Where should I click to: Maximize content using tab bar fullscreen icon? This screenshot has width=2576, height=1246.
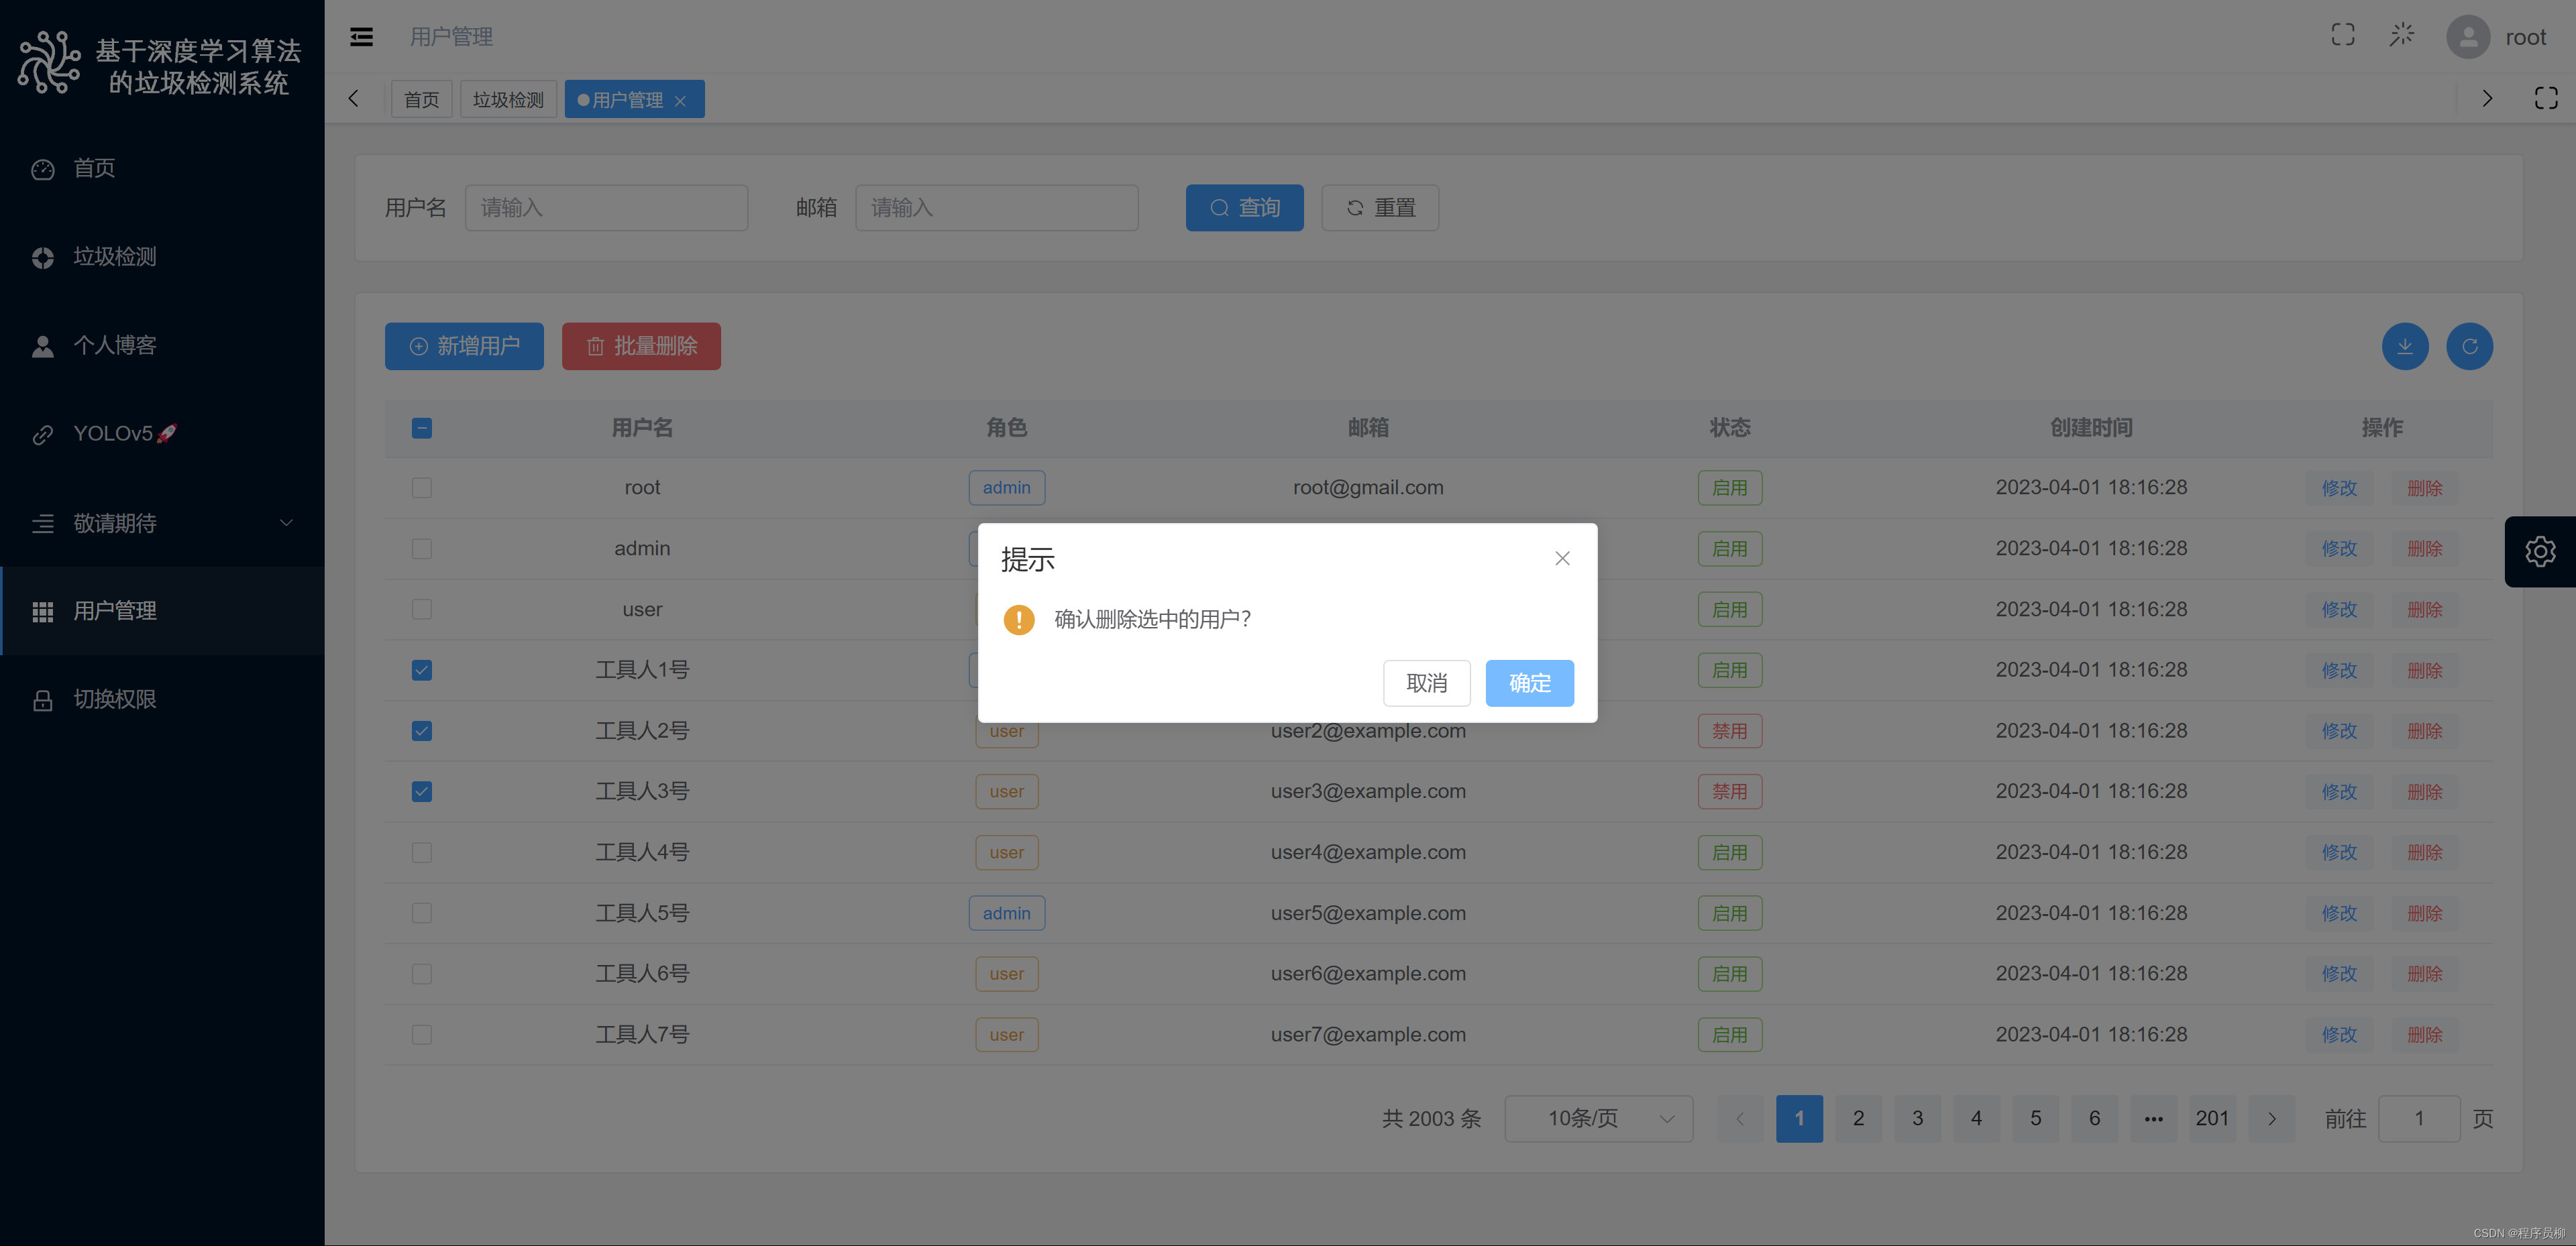tap(2546, 98)
